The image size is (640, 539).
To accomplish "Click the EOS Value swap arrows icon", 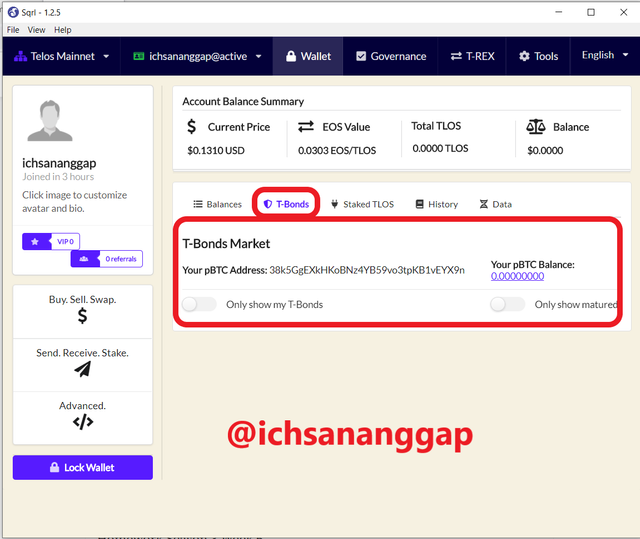I will coord(306,126).
